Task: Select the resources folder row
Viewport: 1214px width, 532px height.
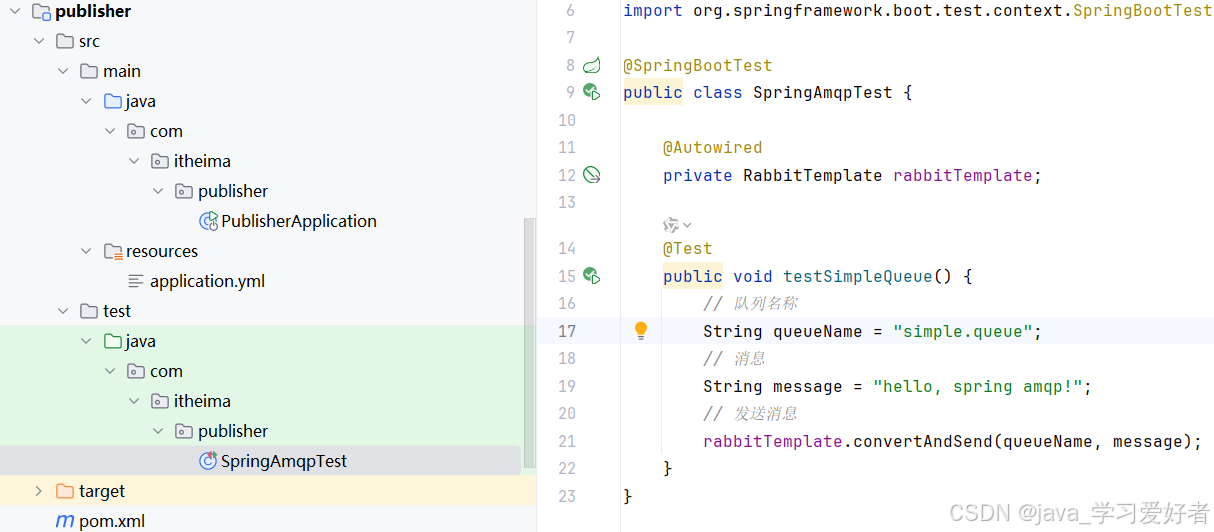Action: coord(260,251)
